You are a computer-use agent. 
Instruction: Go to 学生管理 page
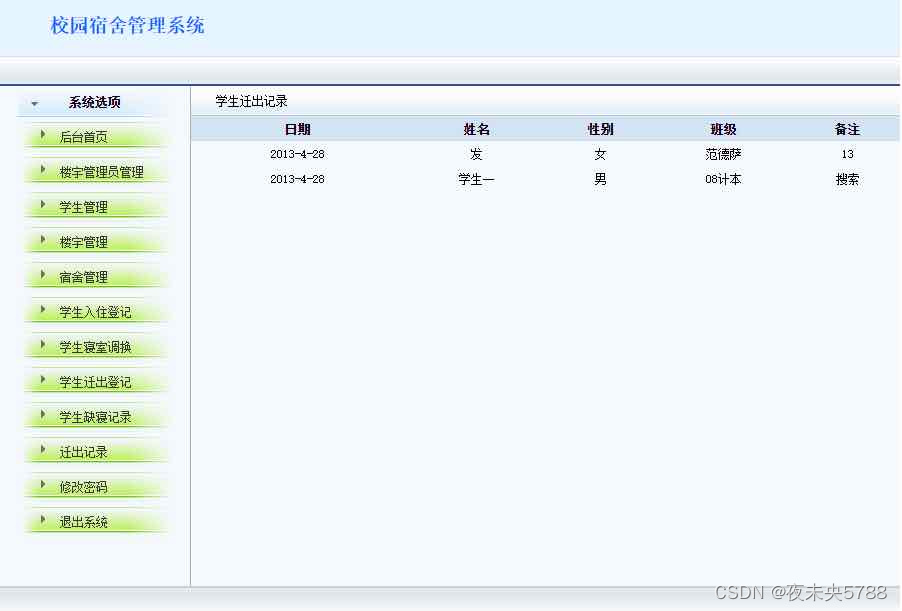click(83, 207)
